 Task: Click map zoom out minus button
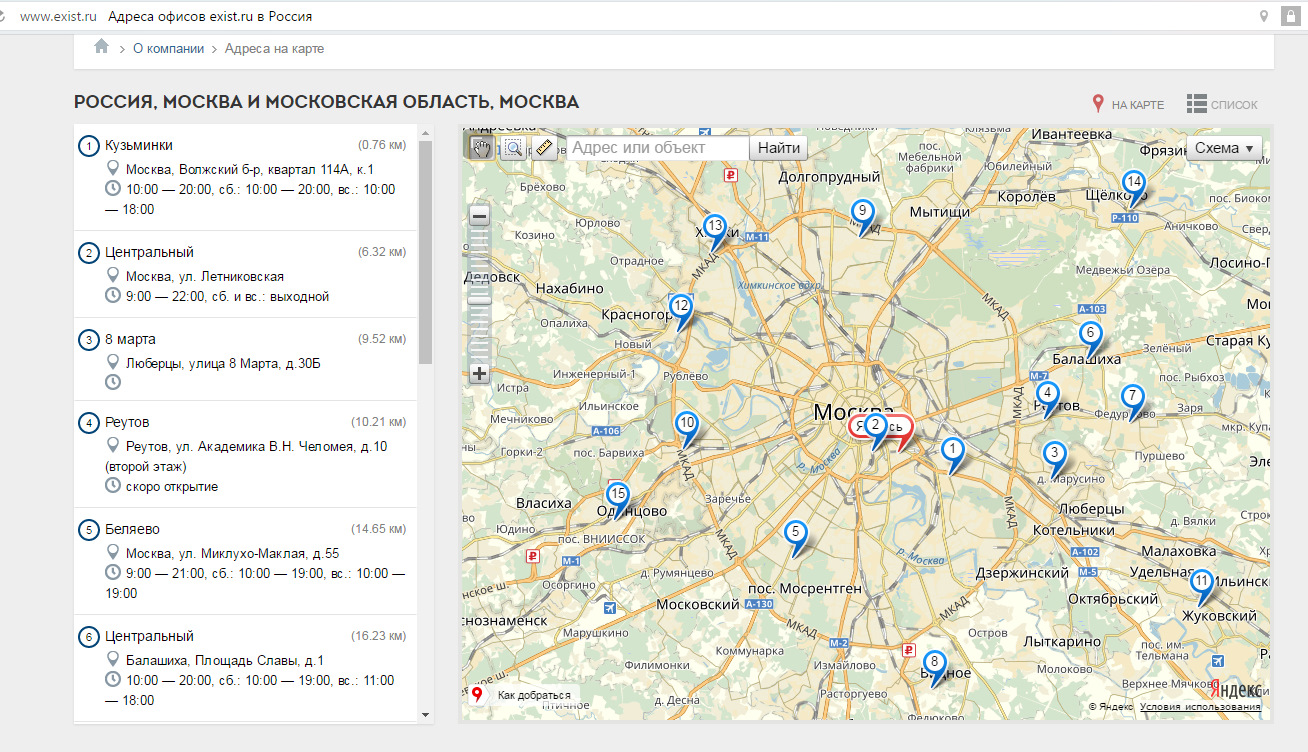[x=479, y=216]
